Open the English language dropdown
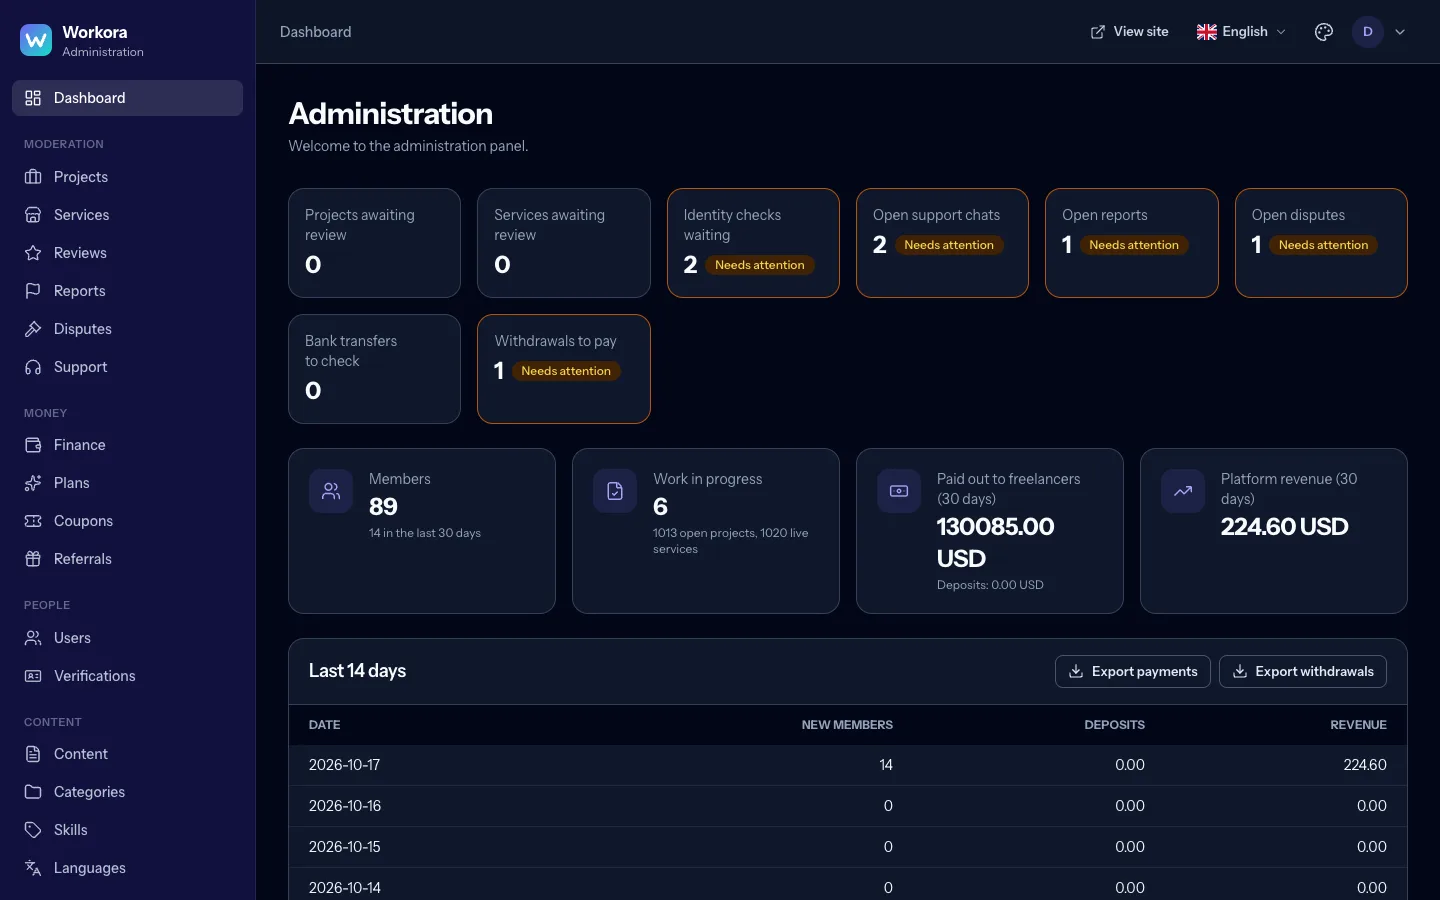 click(x=1241, y=32)
